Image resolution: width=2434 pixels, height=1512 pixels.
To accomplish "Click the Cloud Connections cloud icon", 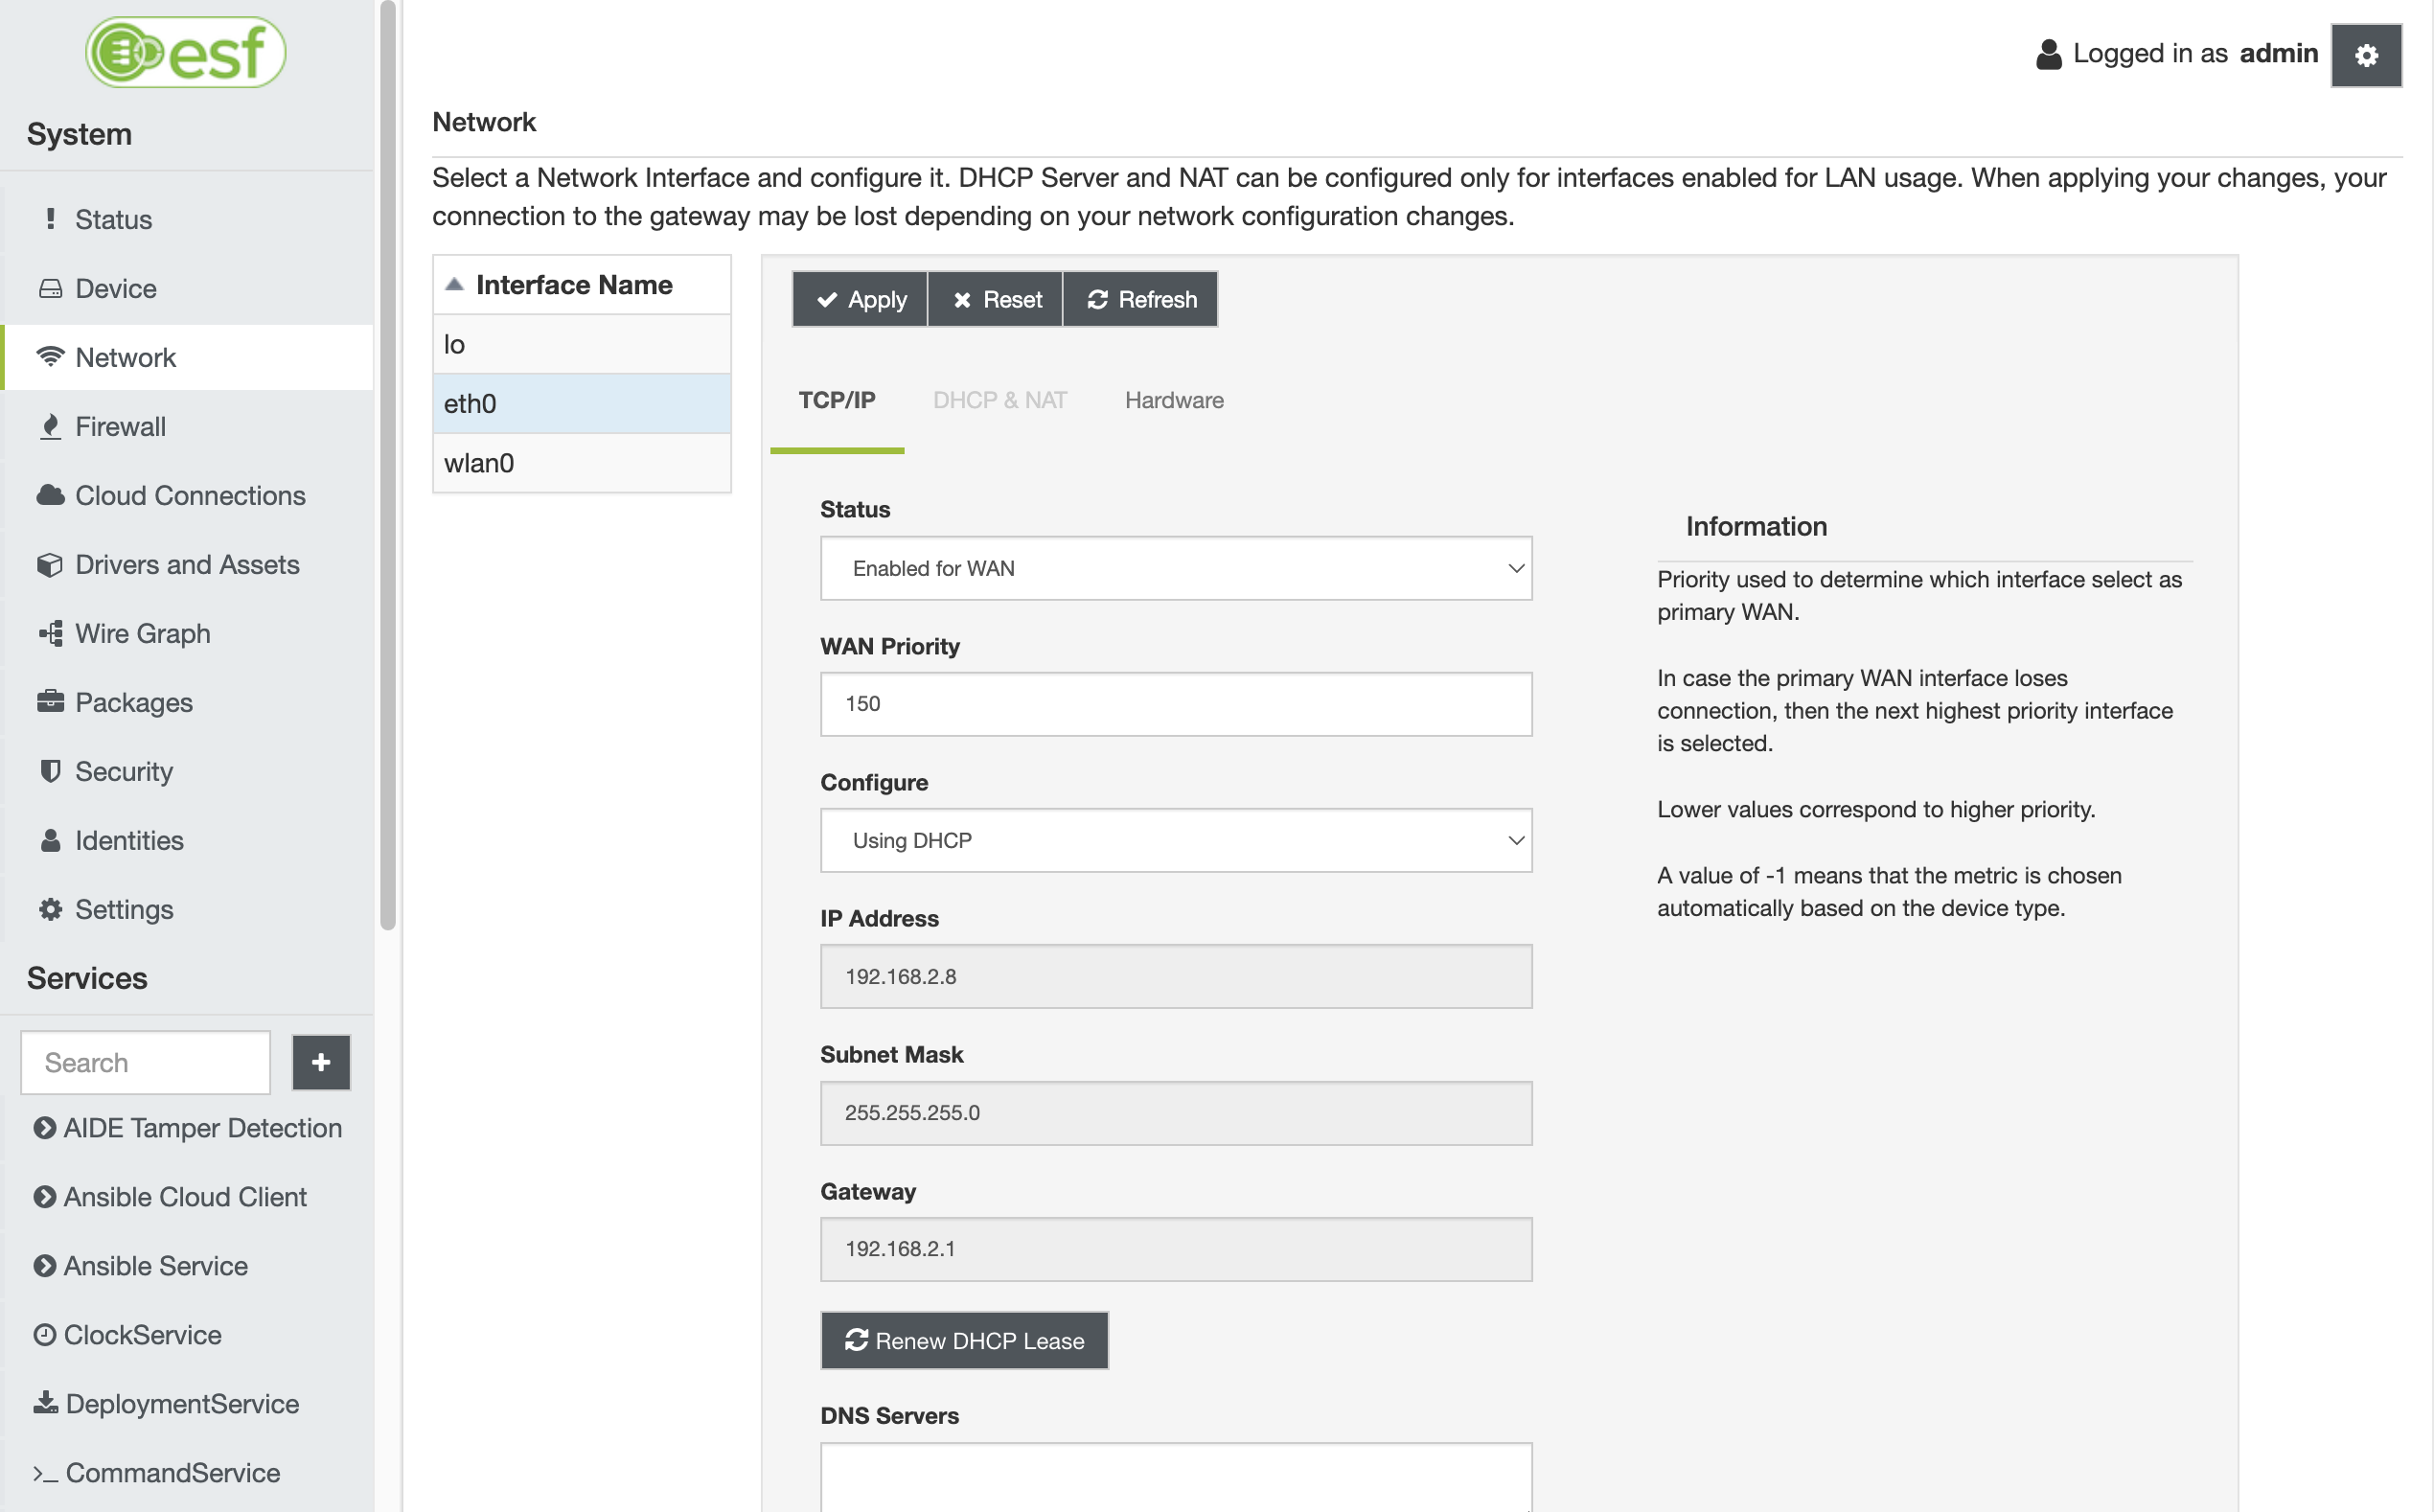I will [x=50, y=495].
